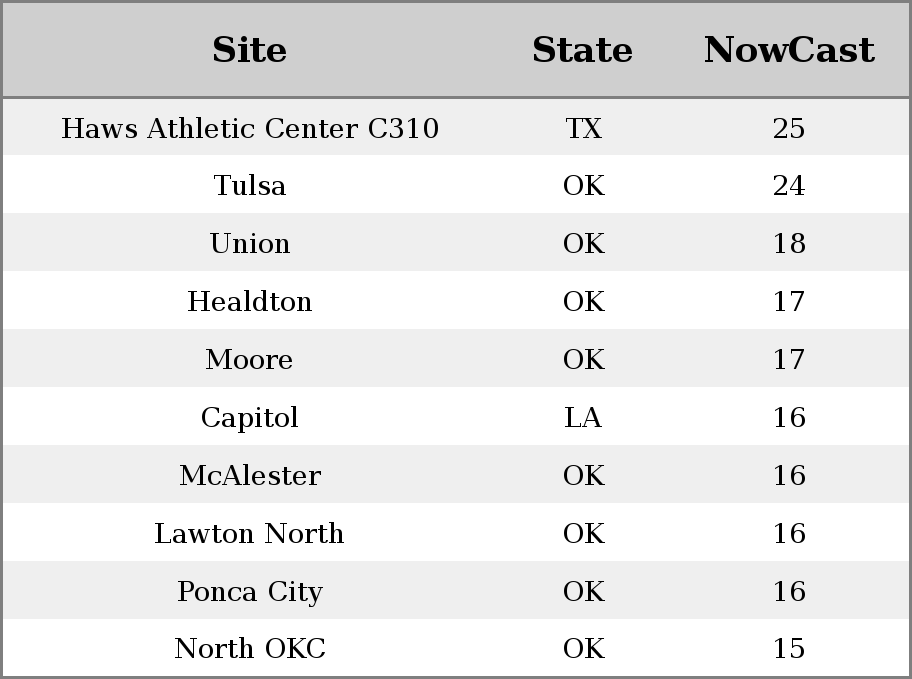Sort by the NowCast column header
The height and width of the screenshot is (679, 912).
click(x=789, y=50)
